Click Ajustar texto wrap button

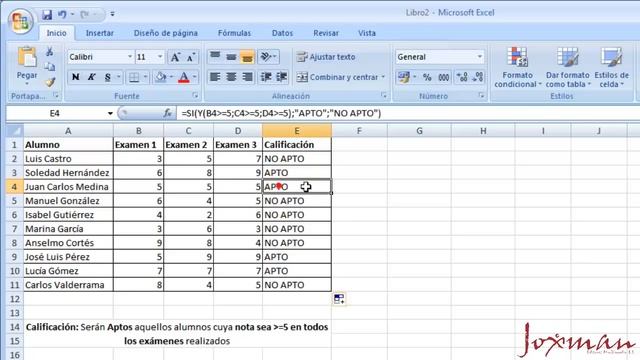326,57
